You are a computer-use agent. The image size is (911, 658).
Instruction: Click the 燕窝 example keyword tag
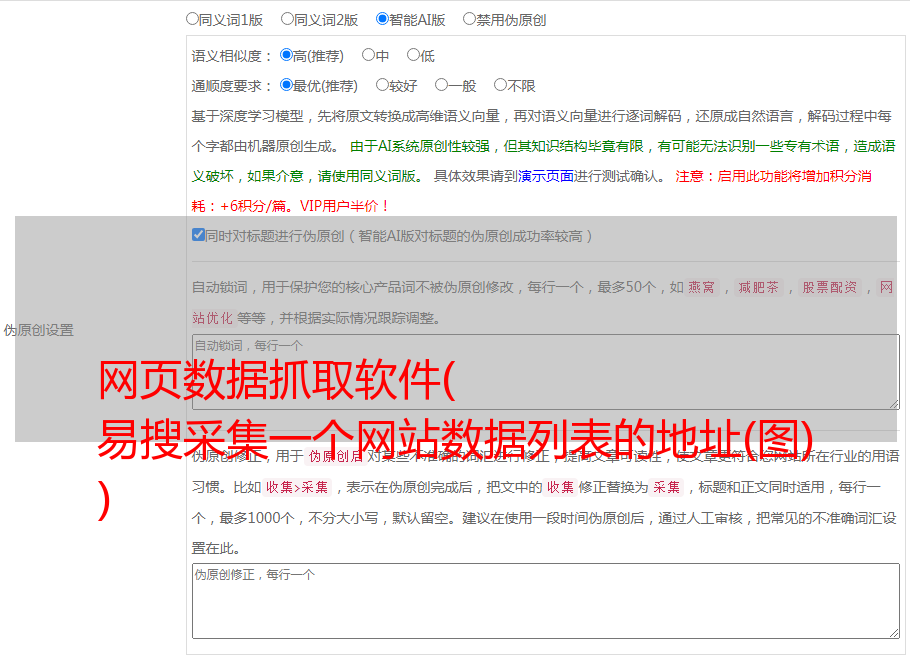coord(701,287)
